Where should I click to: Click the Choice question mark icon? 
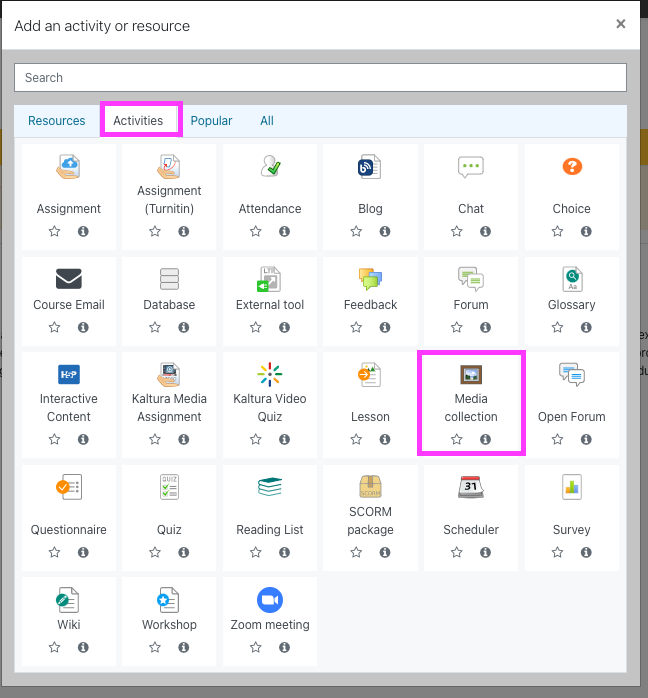coord(571,168)
